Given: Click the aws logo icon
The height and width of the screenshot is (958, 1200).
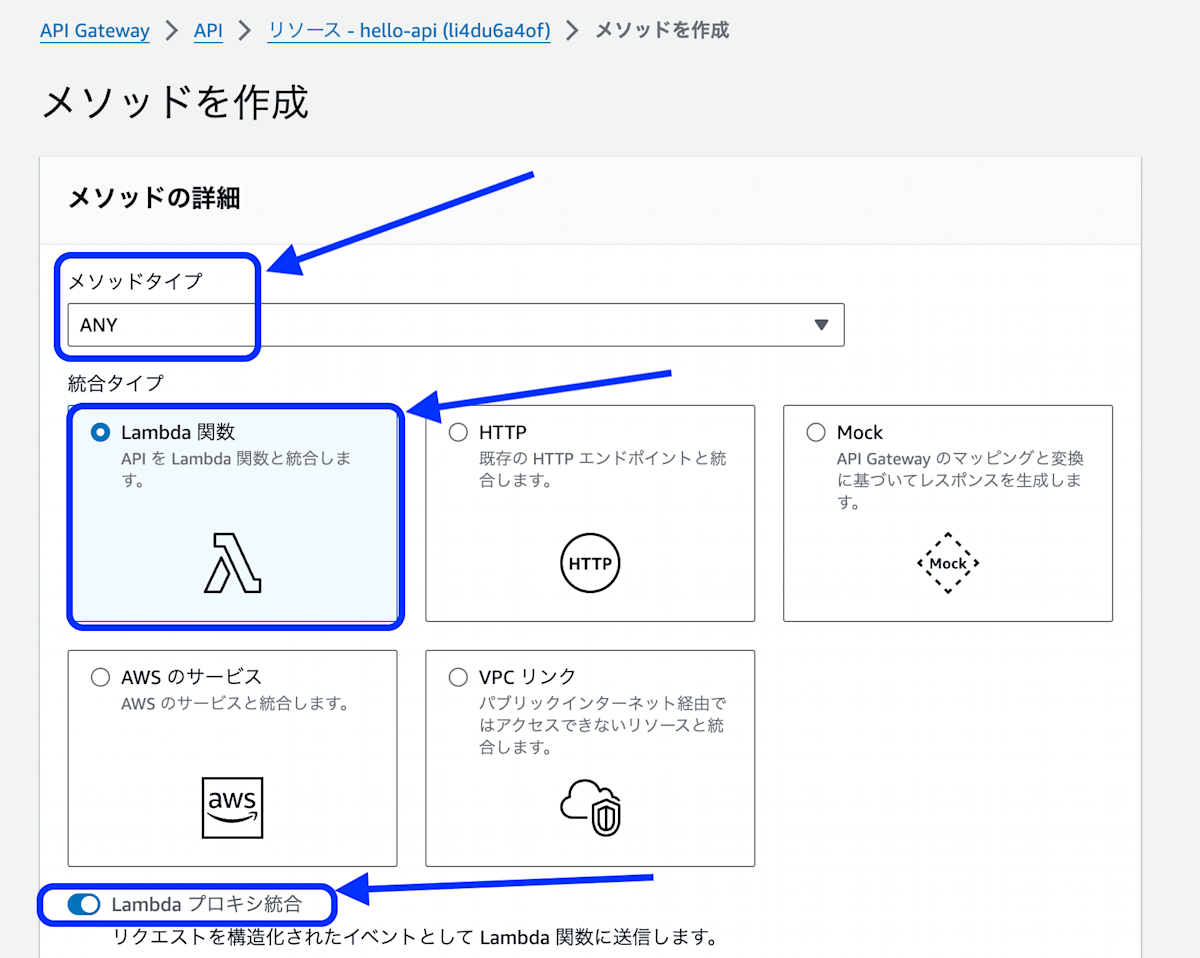Looking at the screenshot, I should point(232,807).
